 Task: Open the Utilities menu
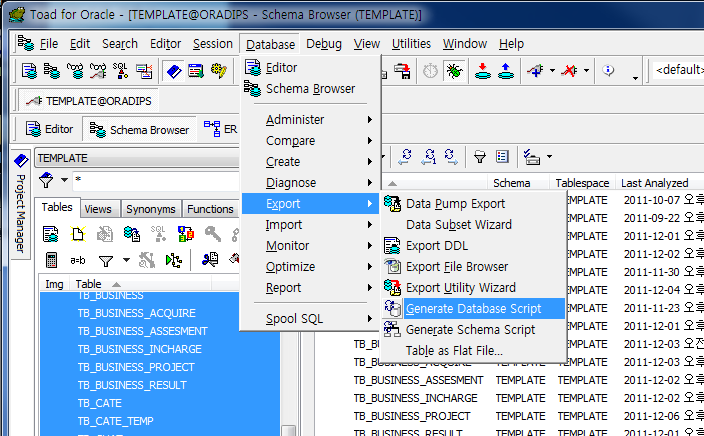pos(411,44)
